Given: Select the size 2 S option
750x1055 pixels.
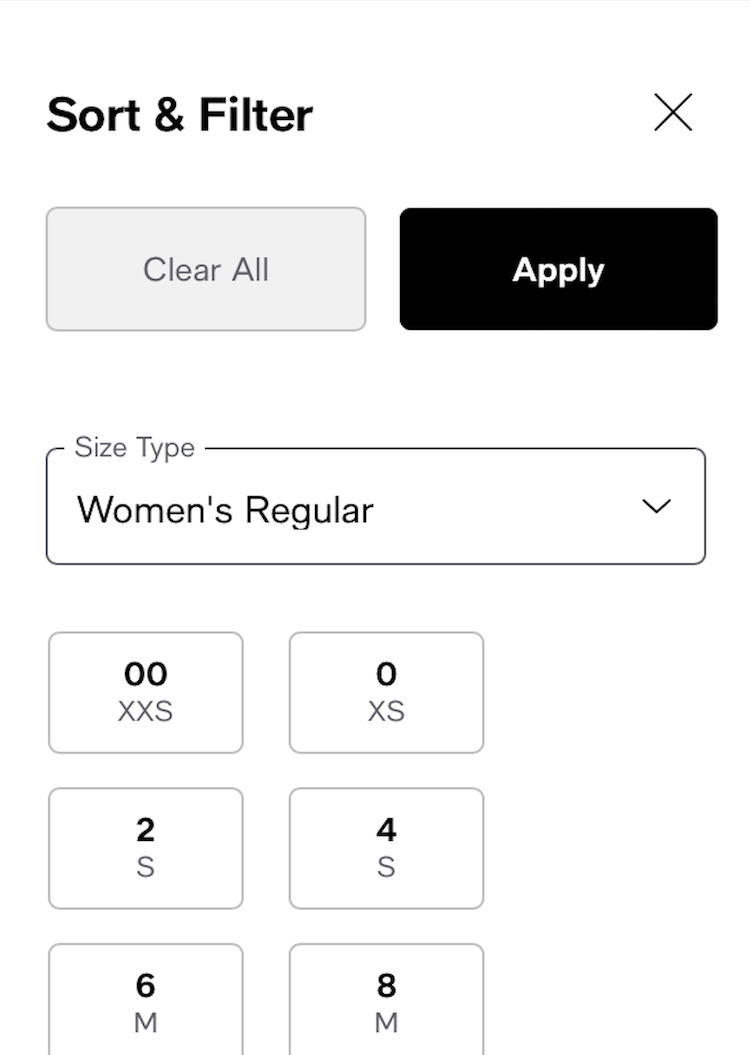Looking at the screenshot, I should [146, 848].
